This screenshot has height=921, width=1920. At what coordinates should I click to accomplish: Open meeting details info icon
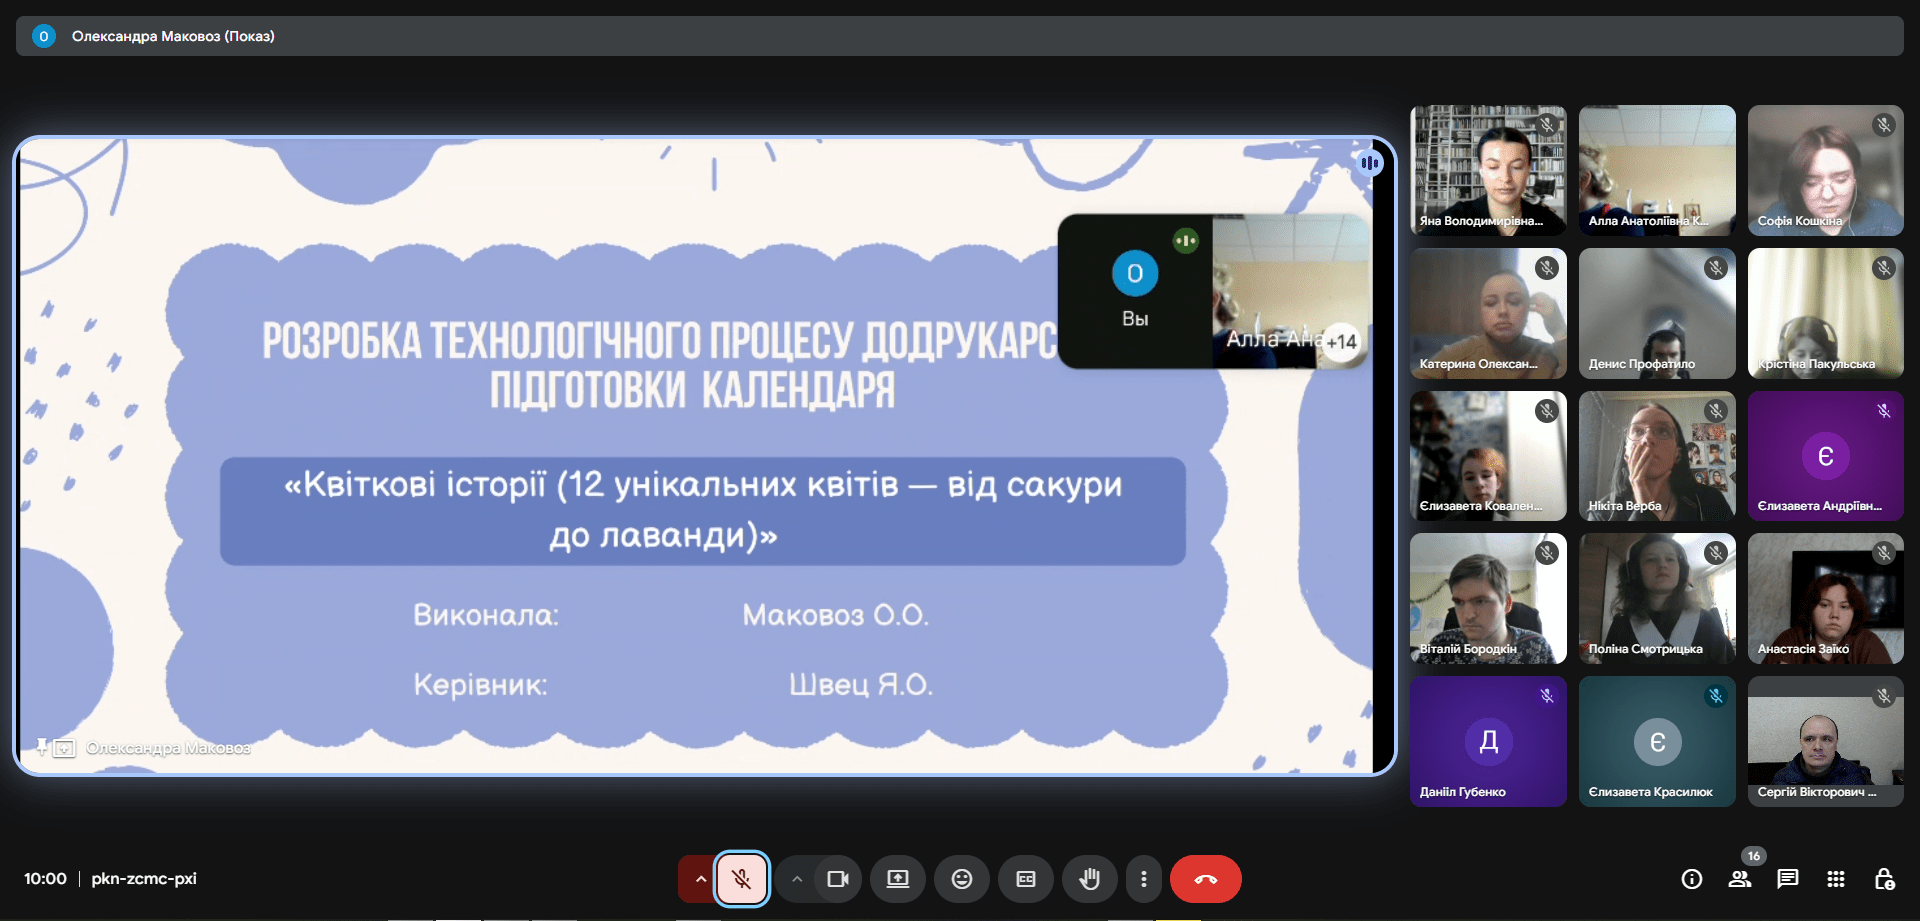click(1692, 879)
